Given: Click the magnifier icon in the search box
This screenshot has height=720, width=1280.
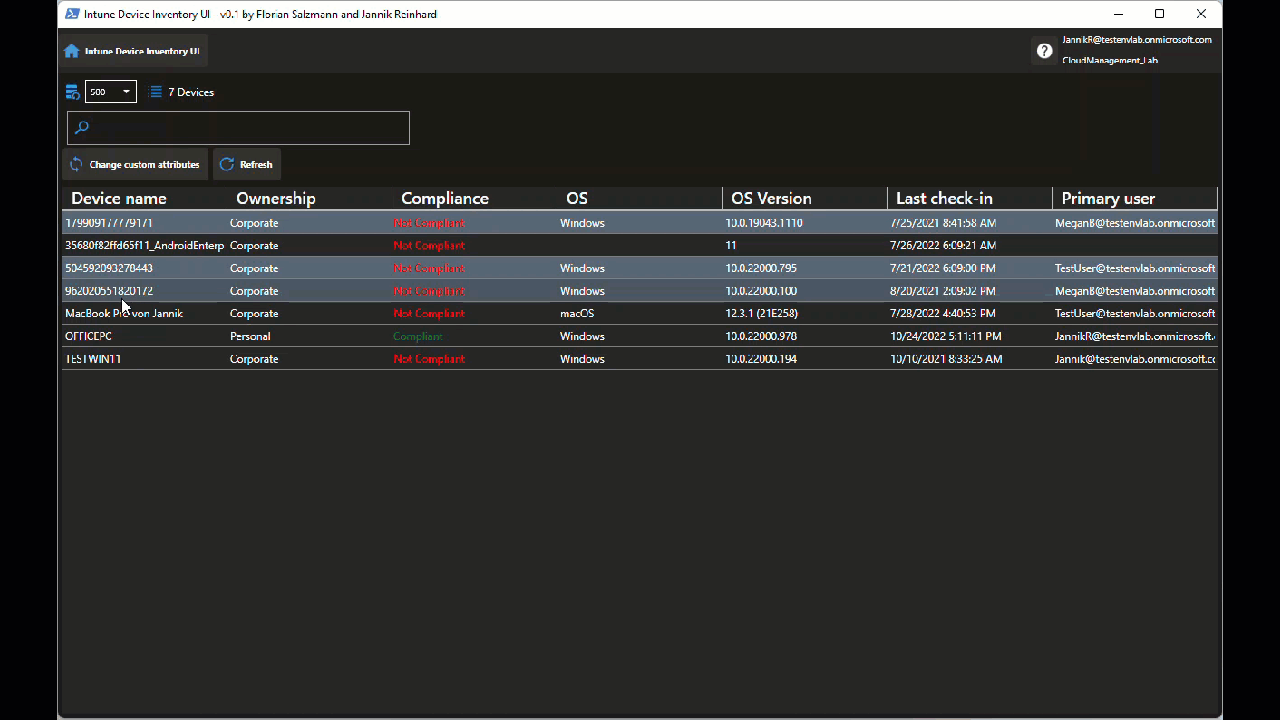Looking at the screenshot, I should click(82, 127).
